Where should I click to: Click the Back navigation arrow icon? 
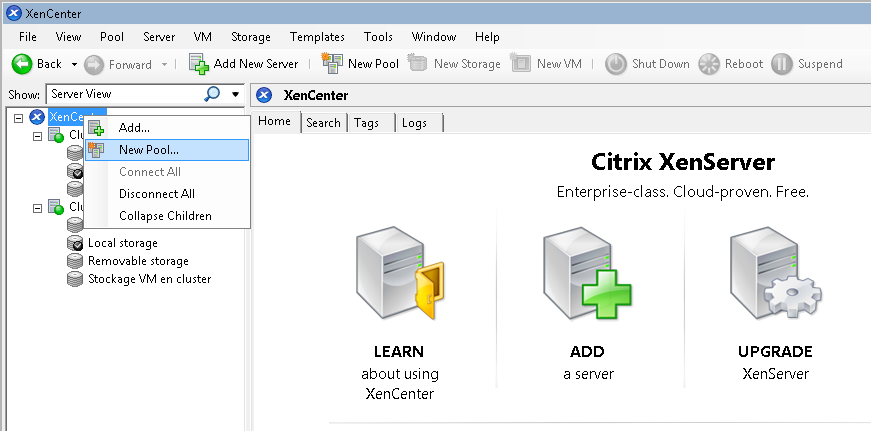[x=22, y=64]
